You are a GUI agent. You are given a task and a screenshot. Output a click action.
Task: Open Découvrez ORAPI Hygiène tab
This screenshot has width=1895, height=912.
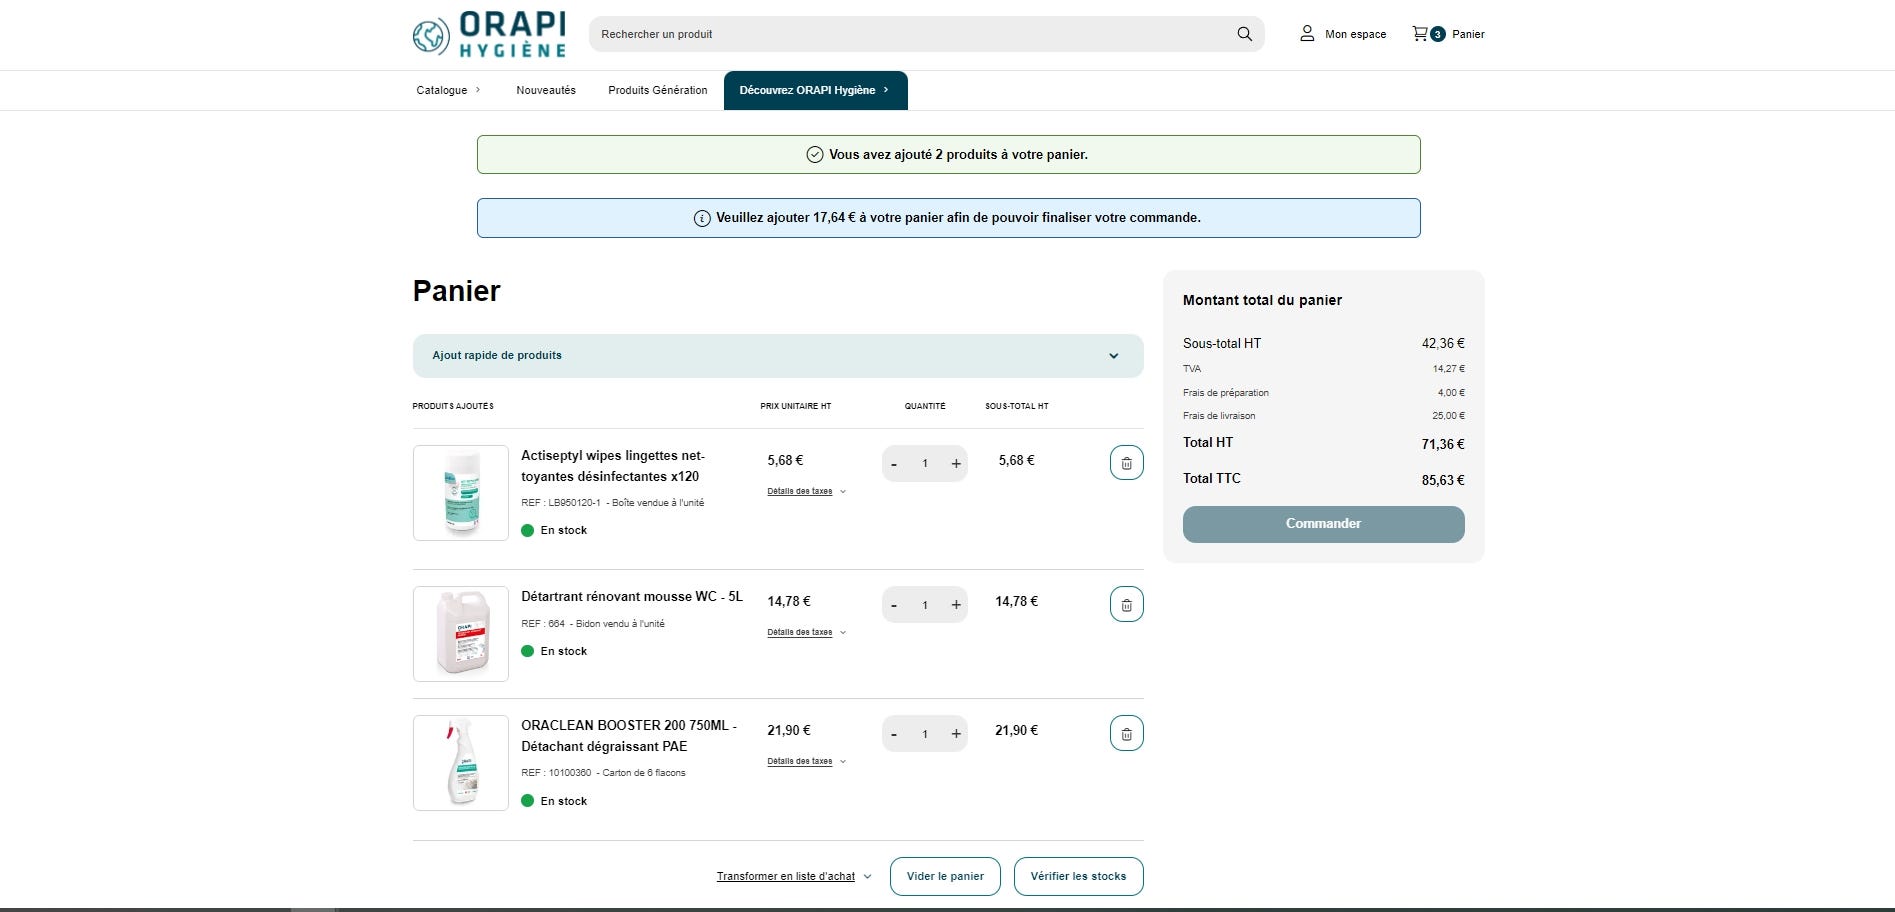816,90
